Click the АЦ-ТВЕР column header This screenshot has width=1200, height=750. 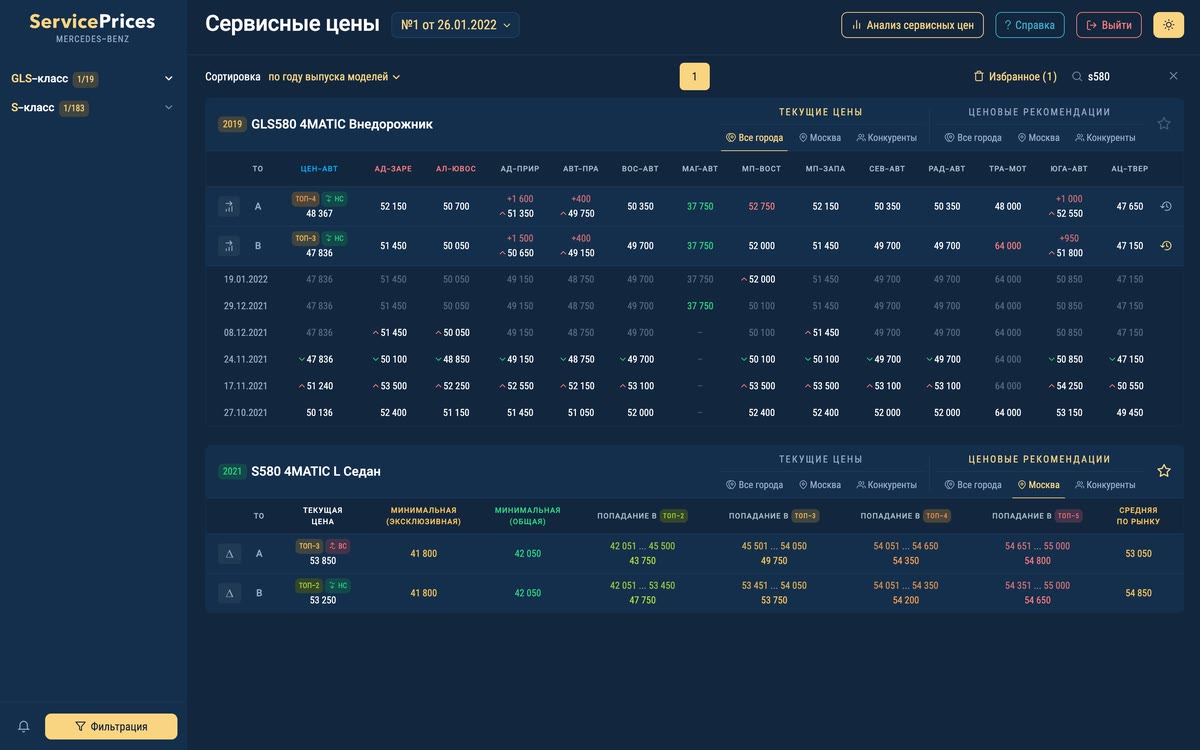click(1130, 169)
